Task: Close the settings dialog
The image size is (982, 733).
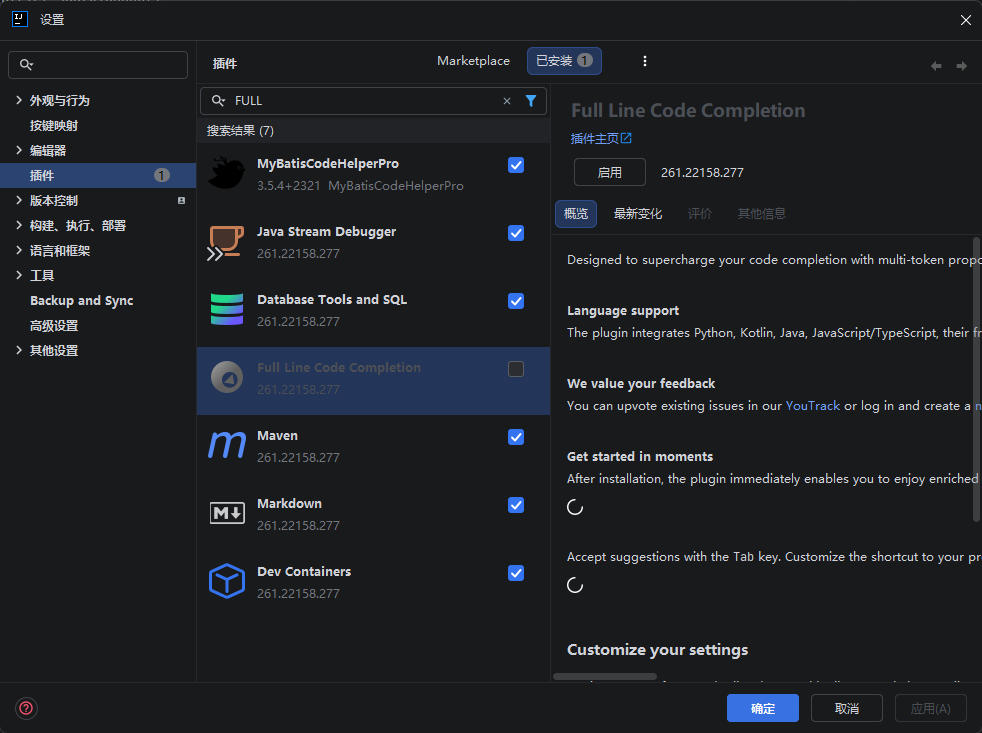Action: (x=965, y=20)
